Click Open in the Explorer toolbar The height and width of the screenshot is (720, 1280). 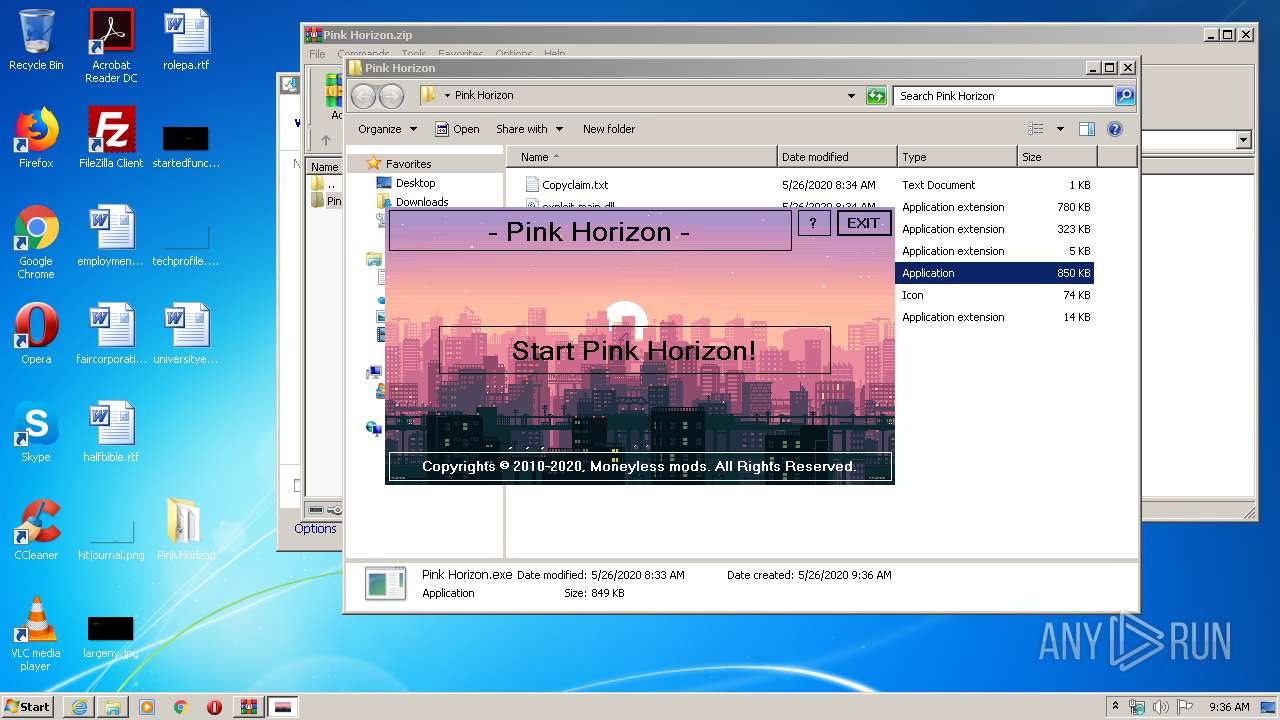pos(458,129)
